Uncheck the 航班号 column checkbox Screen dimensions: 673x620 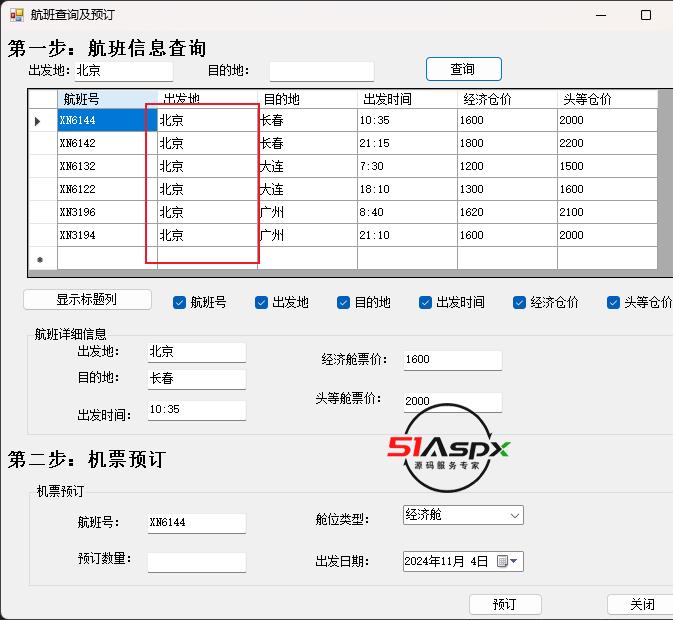click(180, 302)
